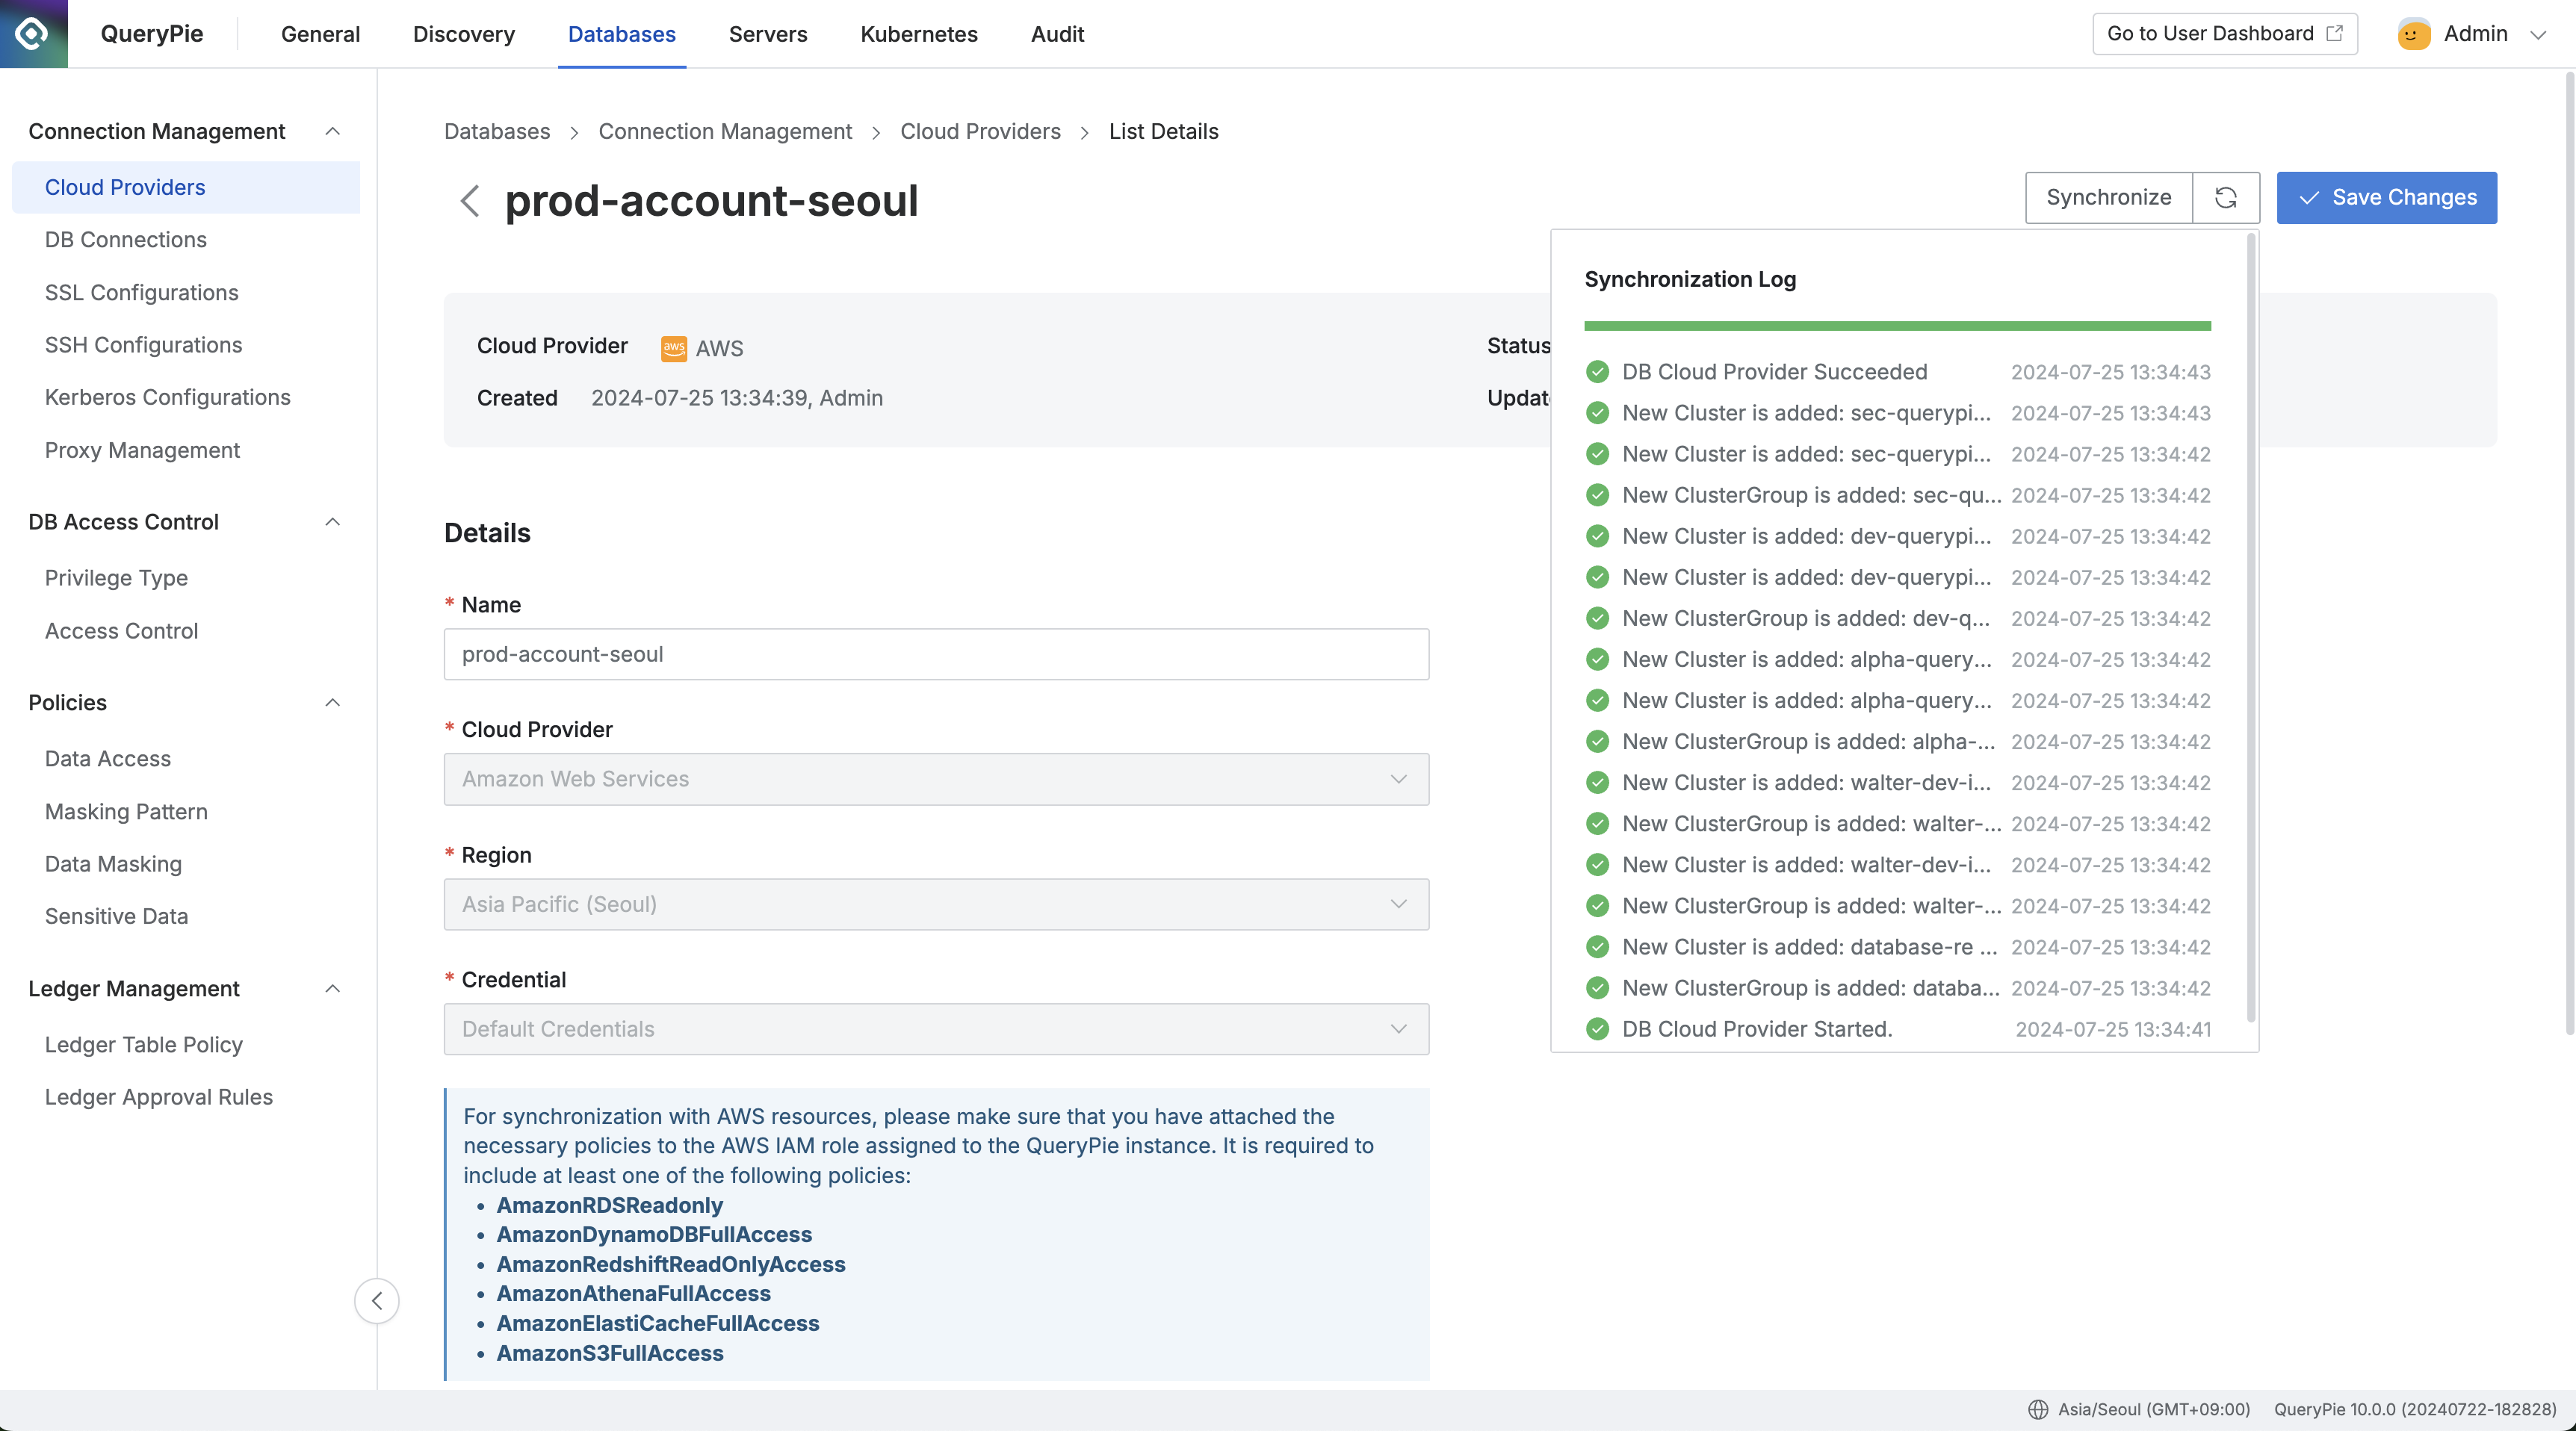Click the AmazonElastiCacheFullAccess policy text
This screenshot has height=1431, width=2576.
point(658,1323)
